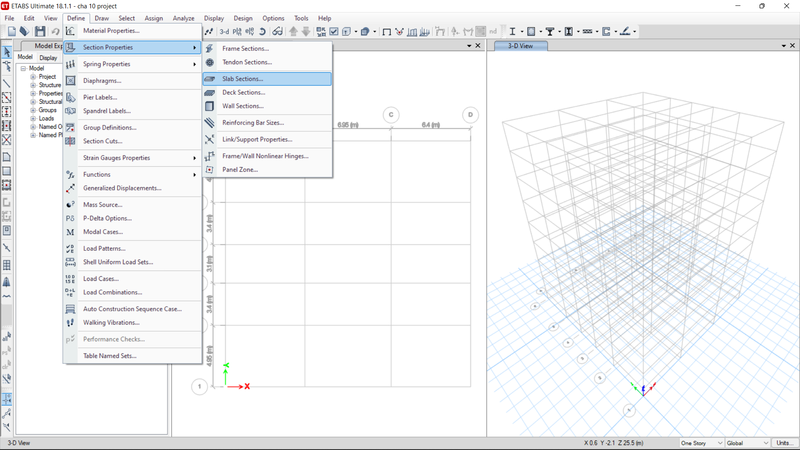Screen dimensions: 800x450
Task: Click the Link/Support Properties icon
Action: point(210,139)
